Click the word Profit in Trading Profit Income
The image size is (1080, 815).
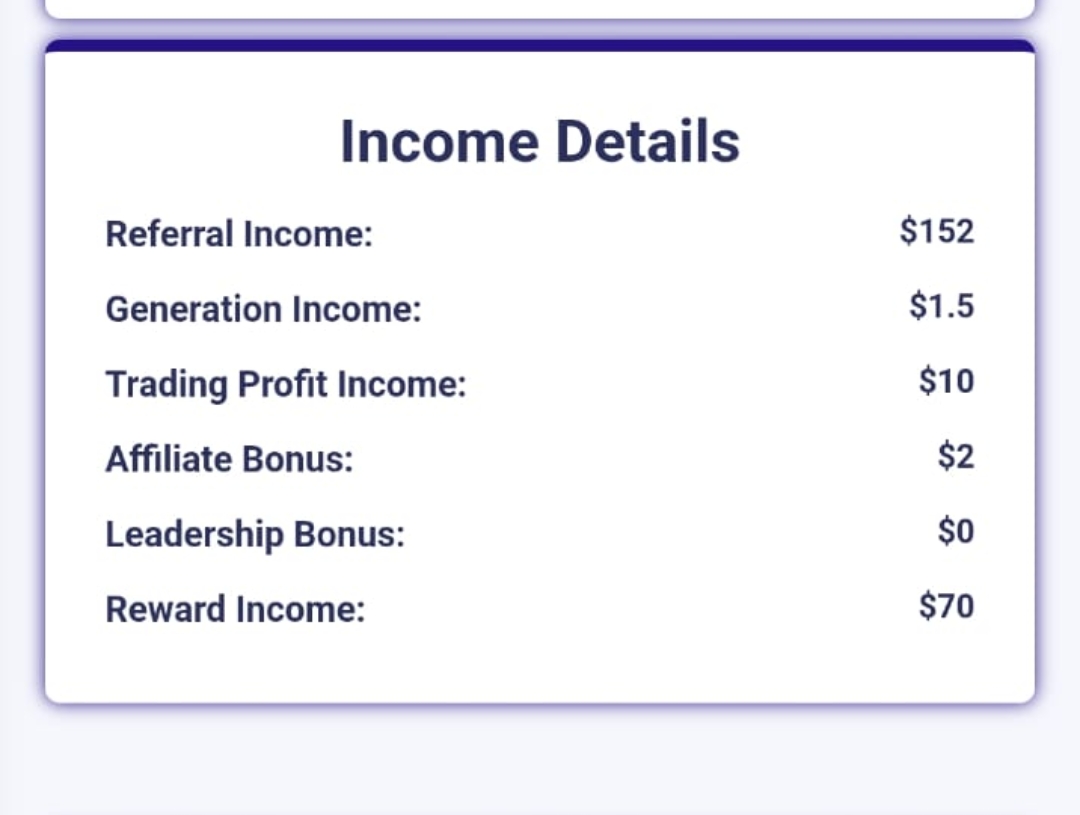coord(282,384)
